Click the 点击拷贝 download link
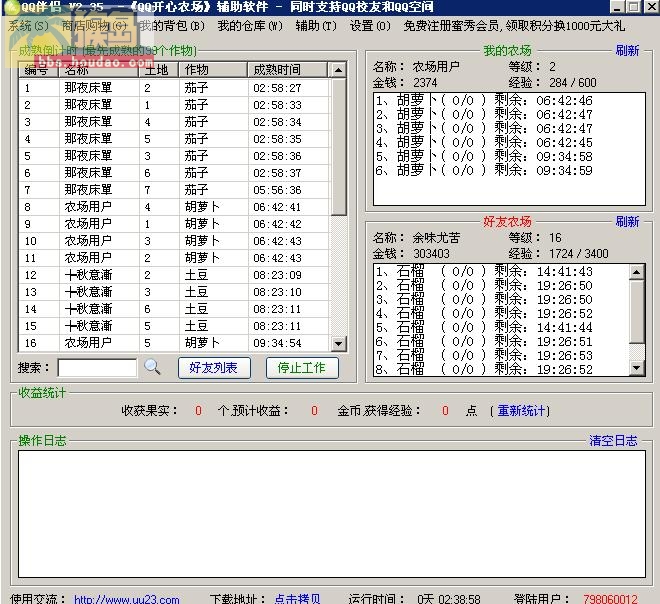The width and height of the screenshot is (660, 604). (298, 599)
